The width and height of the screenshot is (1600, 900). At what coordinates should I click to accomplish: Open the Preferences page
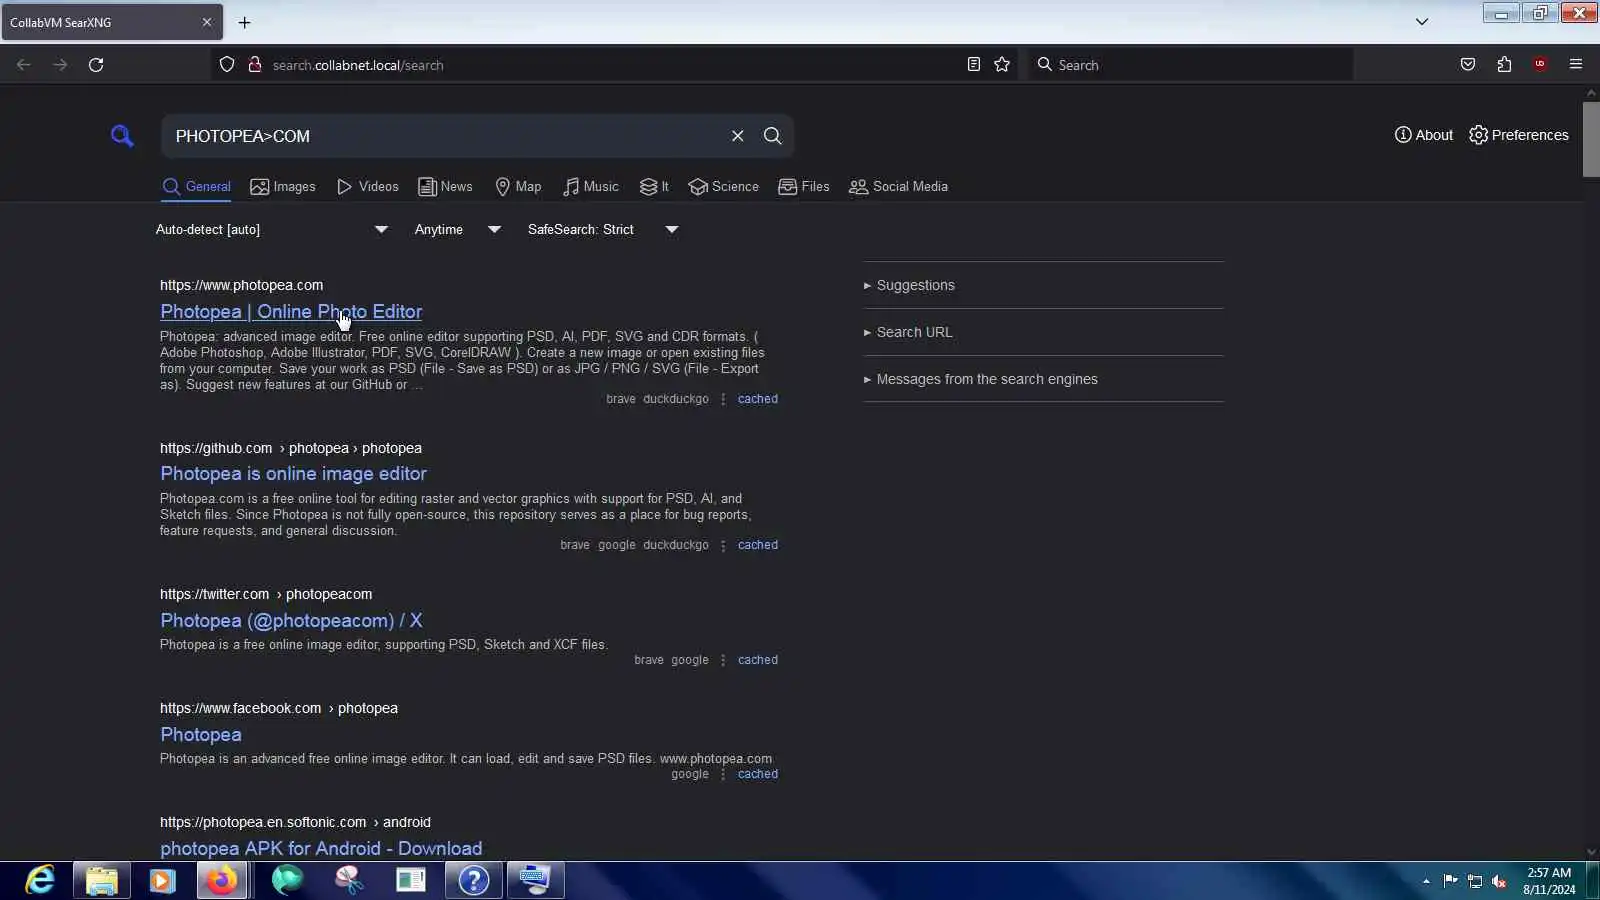pos(1519,135)
